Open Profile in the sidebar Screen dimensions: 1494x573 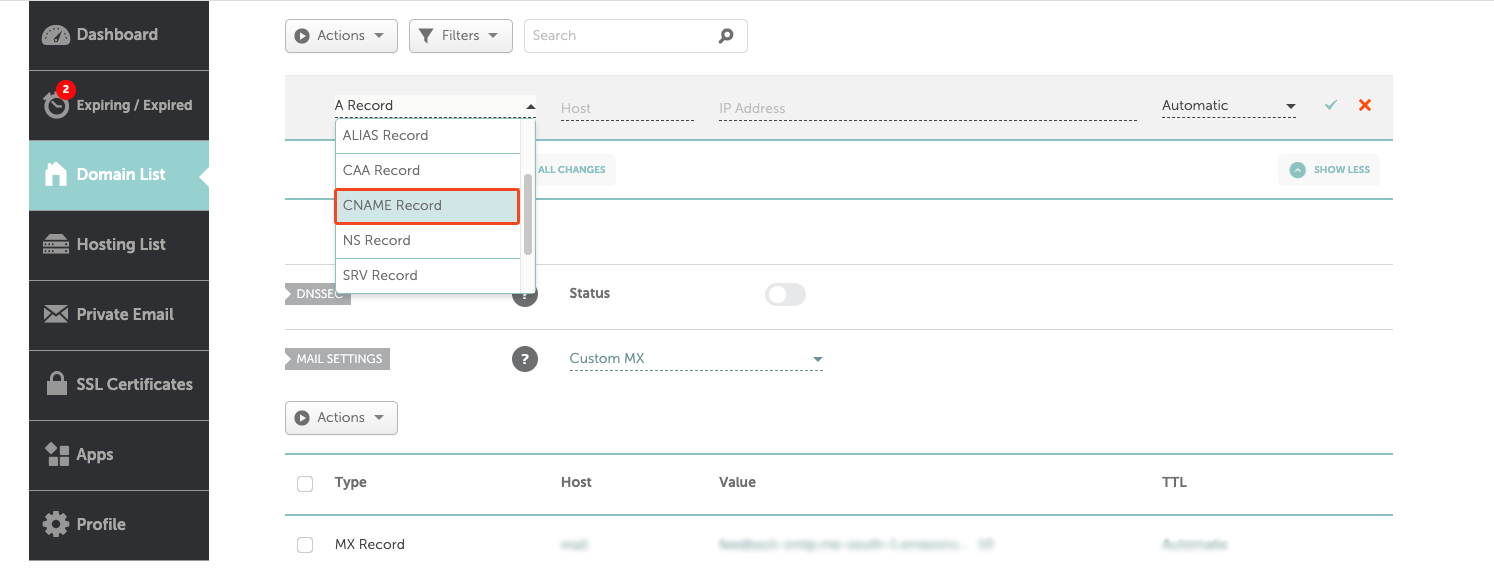(x=119, y=525)
